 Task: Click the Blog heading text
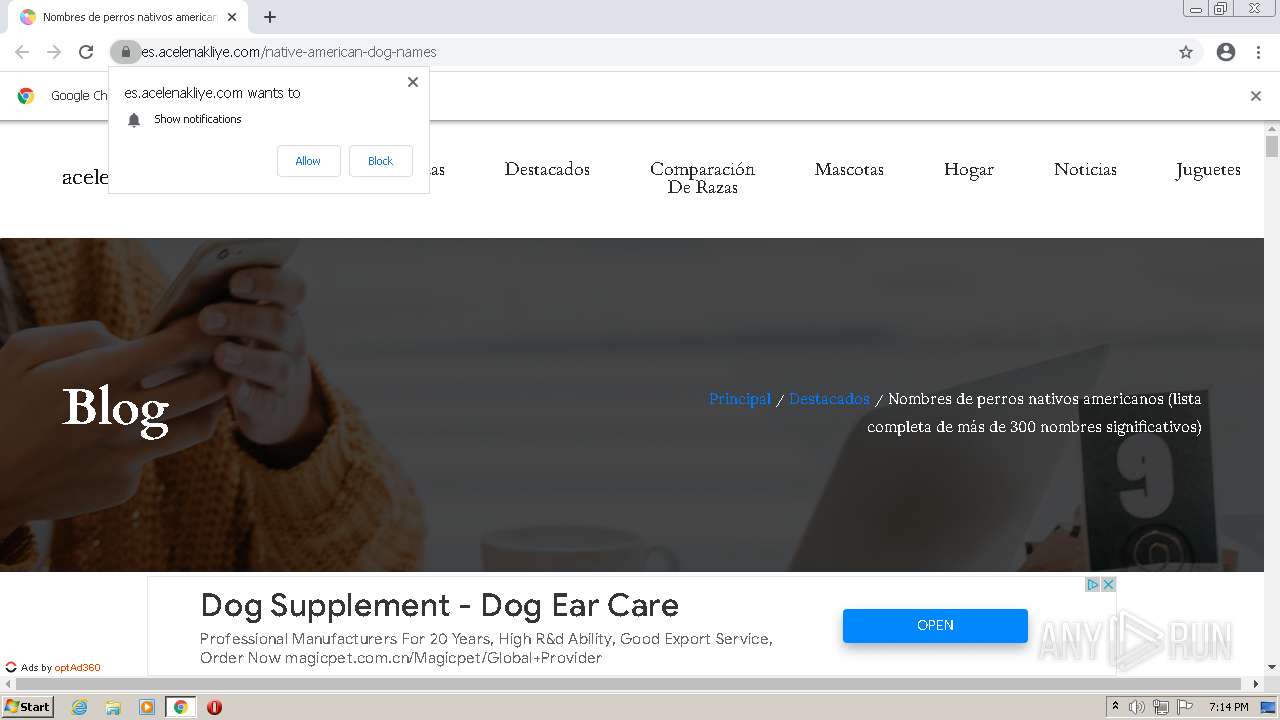(115, 409)
